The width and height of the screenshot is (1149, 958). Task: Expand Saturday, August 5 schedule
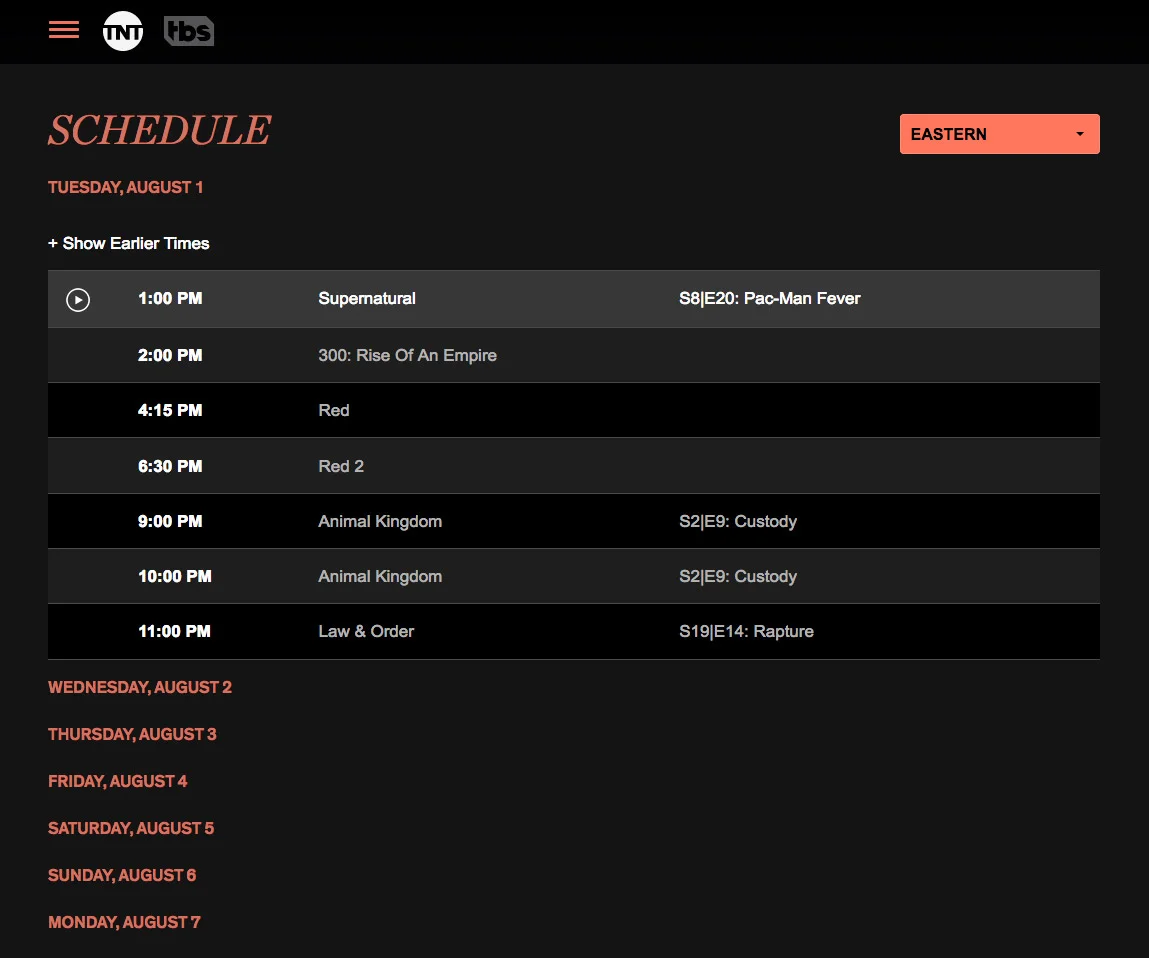pos(131,828)
